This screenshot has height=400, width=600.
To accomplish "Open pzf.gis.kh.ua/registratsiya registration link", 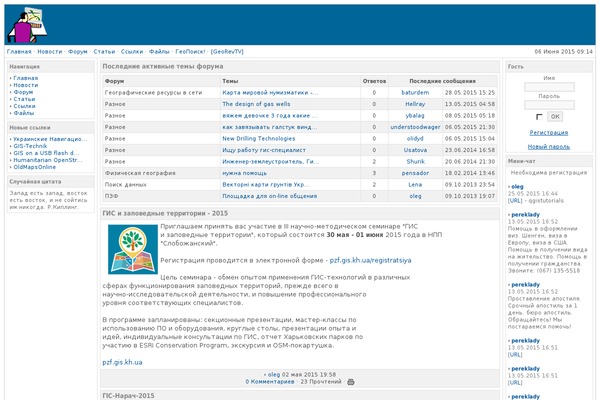I will click(x=370, y=260).
